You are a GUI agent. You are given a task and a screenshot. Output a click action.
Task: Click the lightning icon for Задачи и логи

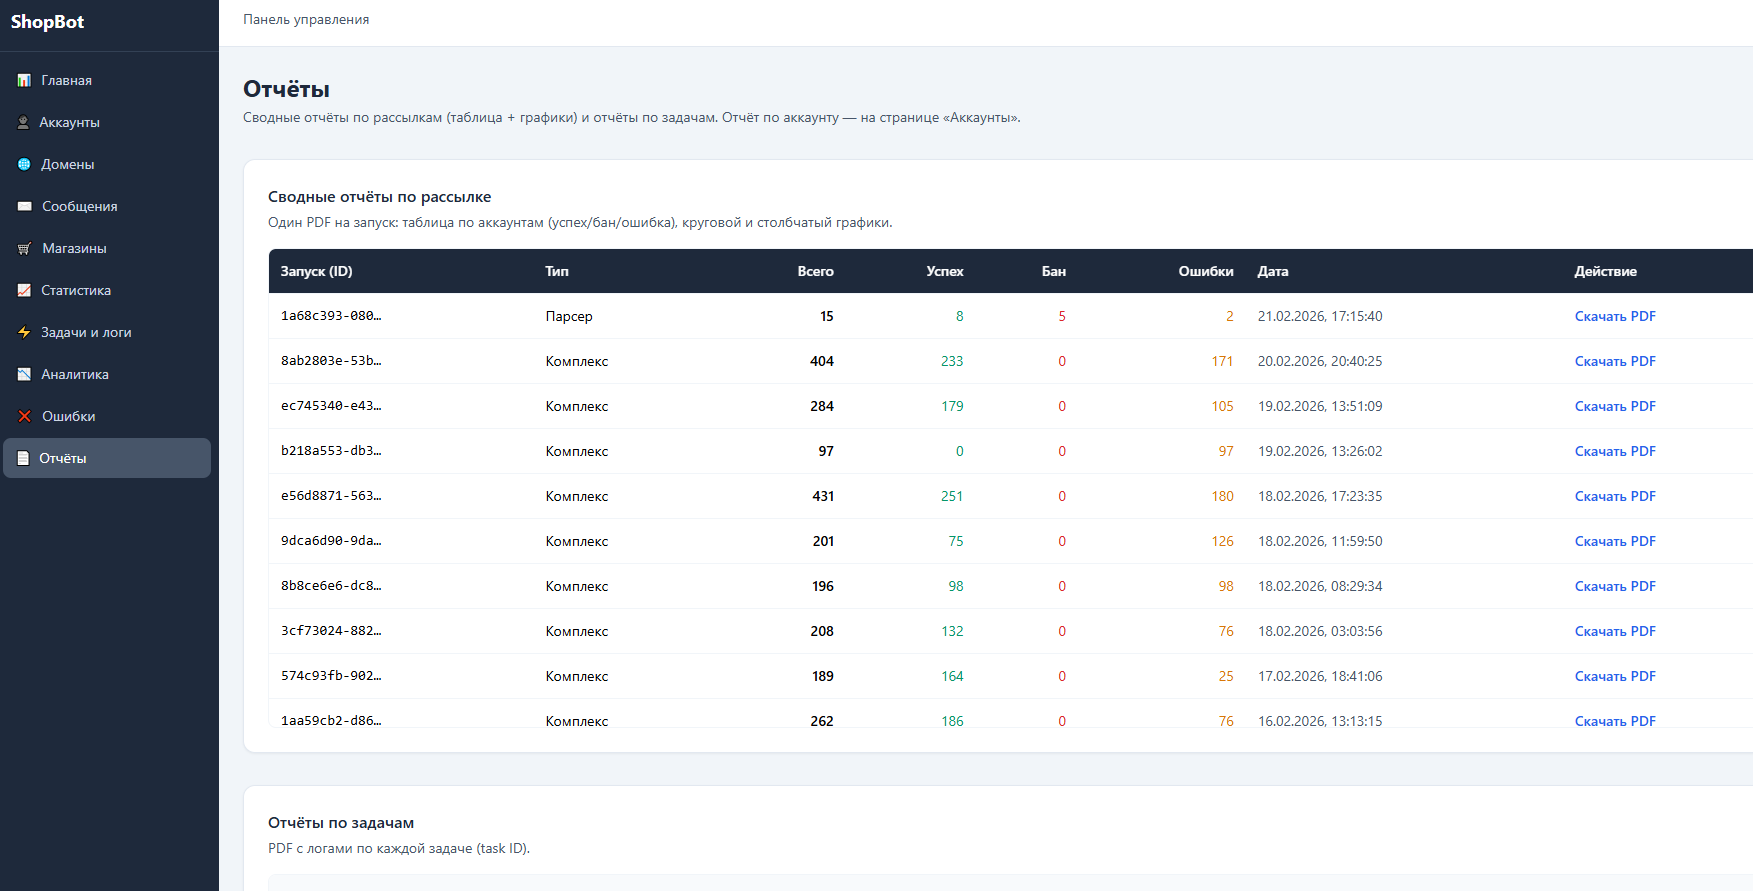[x=24, y=332]
